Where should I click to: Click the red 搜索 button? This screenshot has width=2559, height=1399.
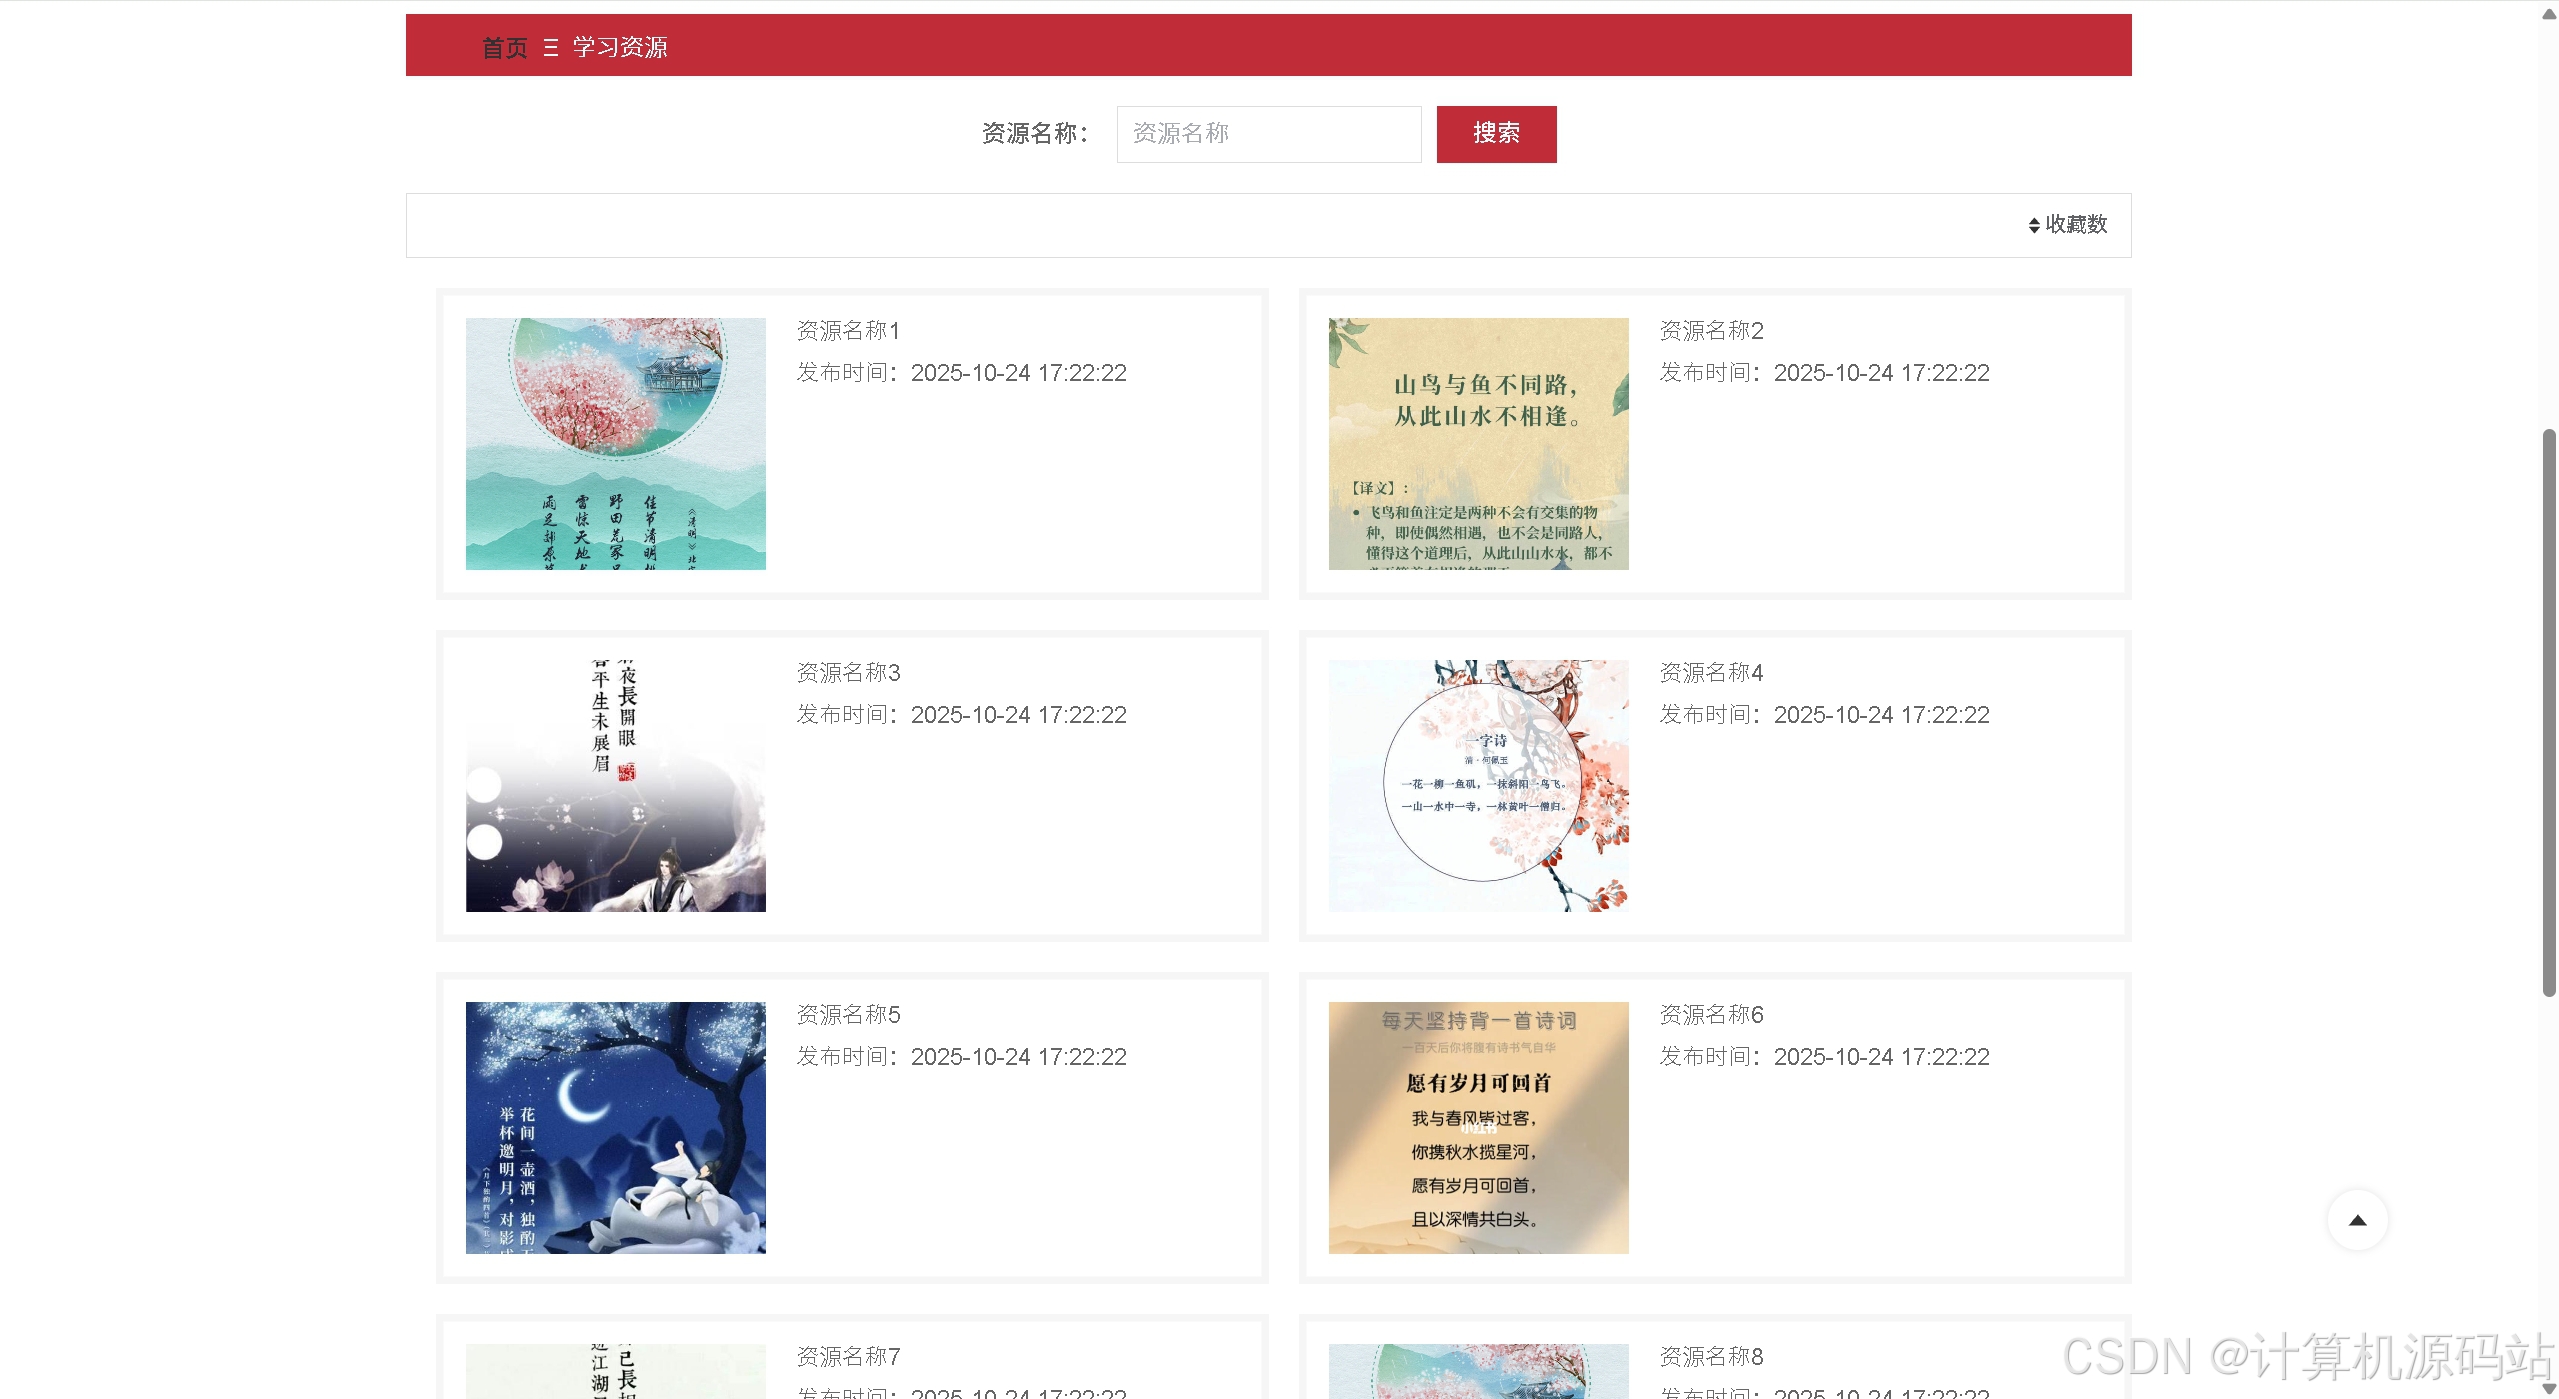(x=1496, y=134)
